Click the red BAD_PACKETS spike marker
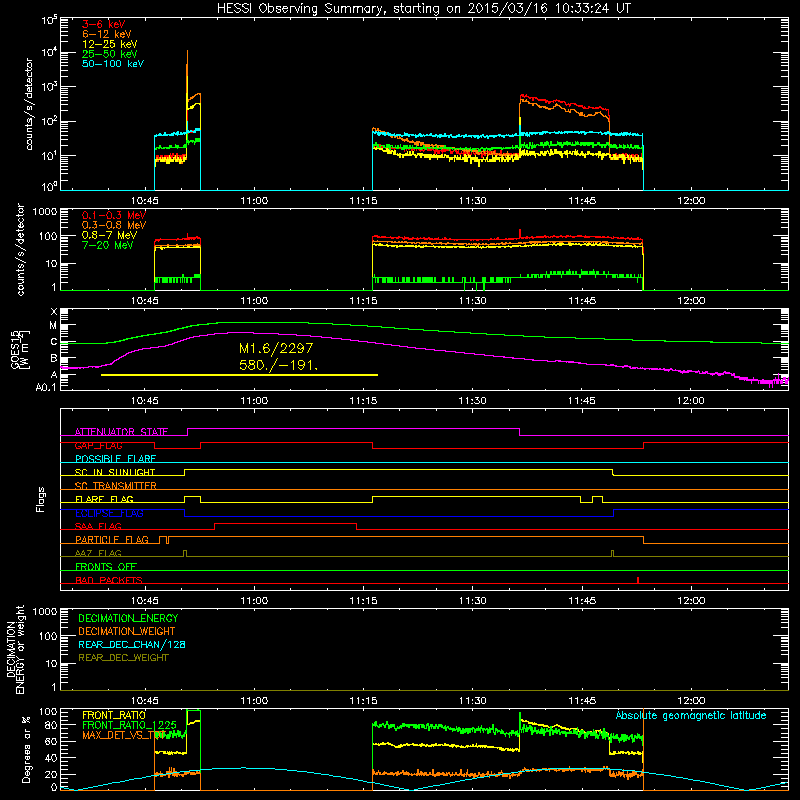This screenshot has height=800, width=800. 638,580
